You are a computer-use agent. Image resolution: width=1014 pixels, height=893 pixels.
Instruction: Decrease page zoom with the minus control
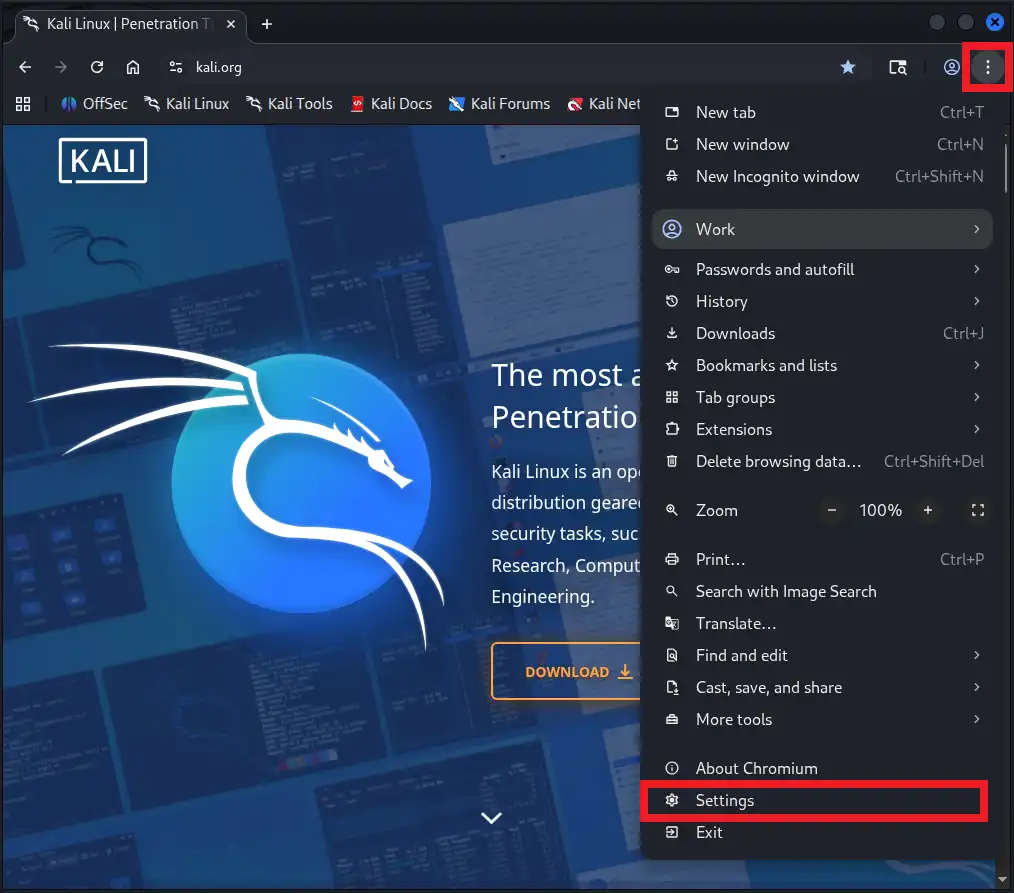click(832, 510)
